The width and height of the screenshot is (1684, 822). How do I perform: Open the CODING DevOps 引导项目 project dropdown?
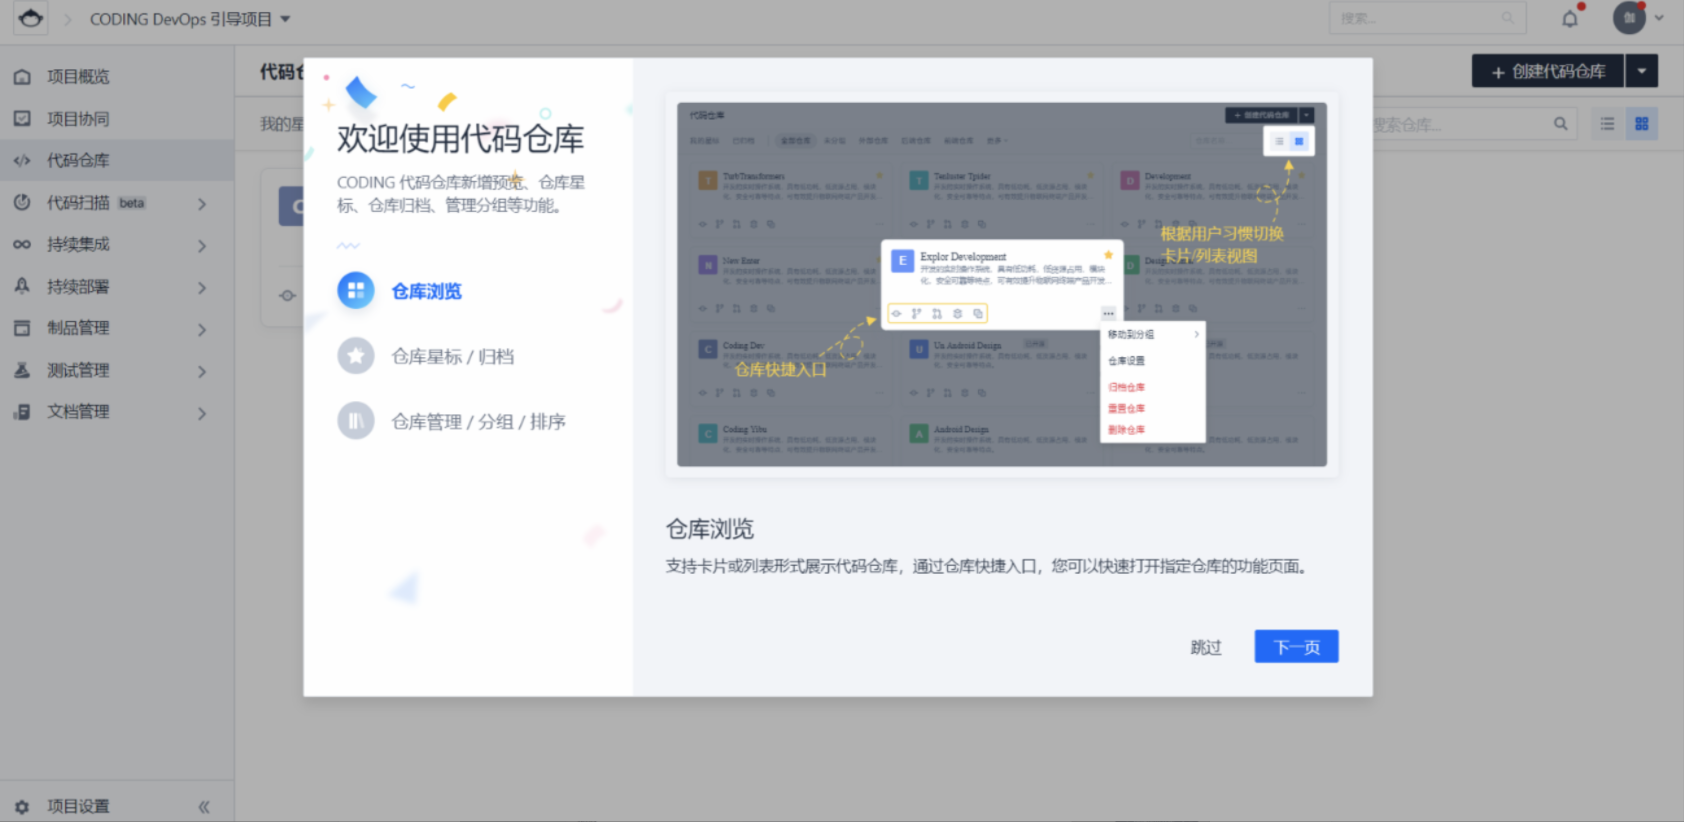(190, 19)
